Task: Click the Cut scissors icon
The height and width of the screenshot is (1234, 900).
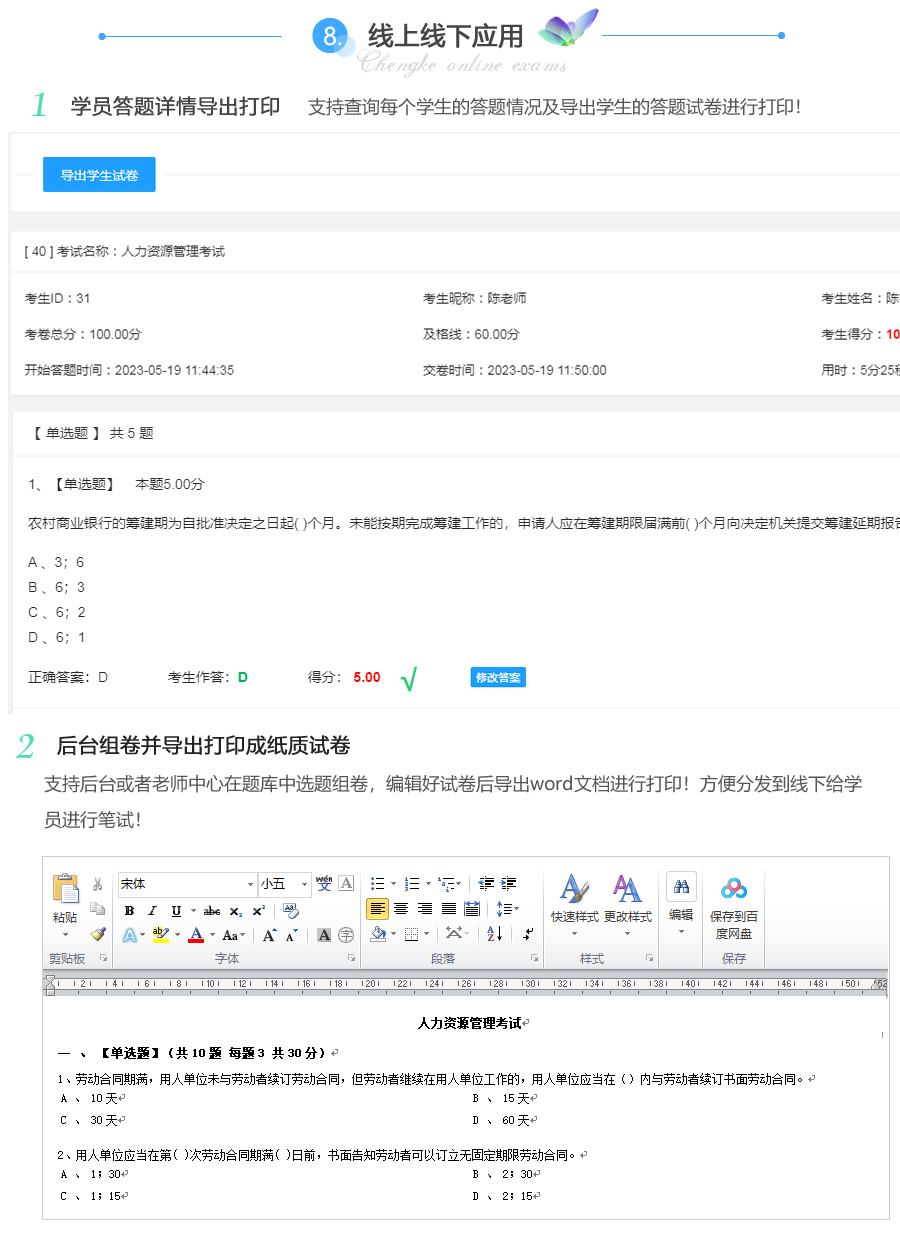Action: coord(97,884)
